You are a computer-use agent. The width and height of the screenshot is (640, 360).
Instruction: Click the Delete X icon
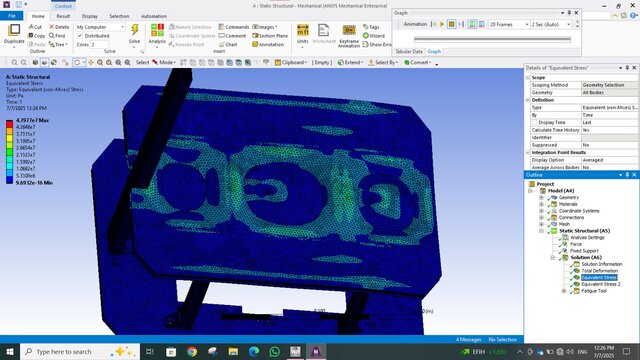(x=51, y=27)
